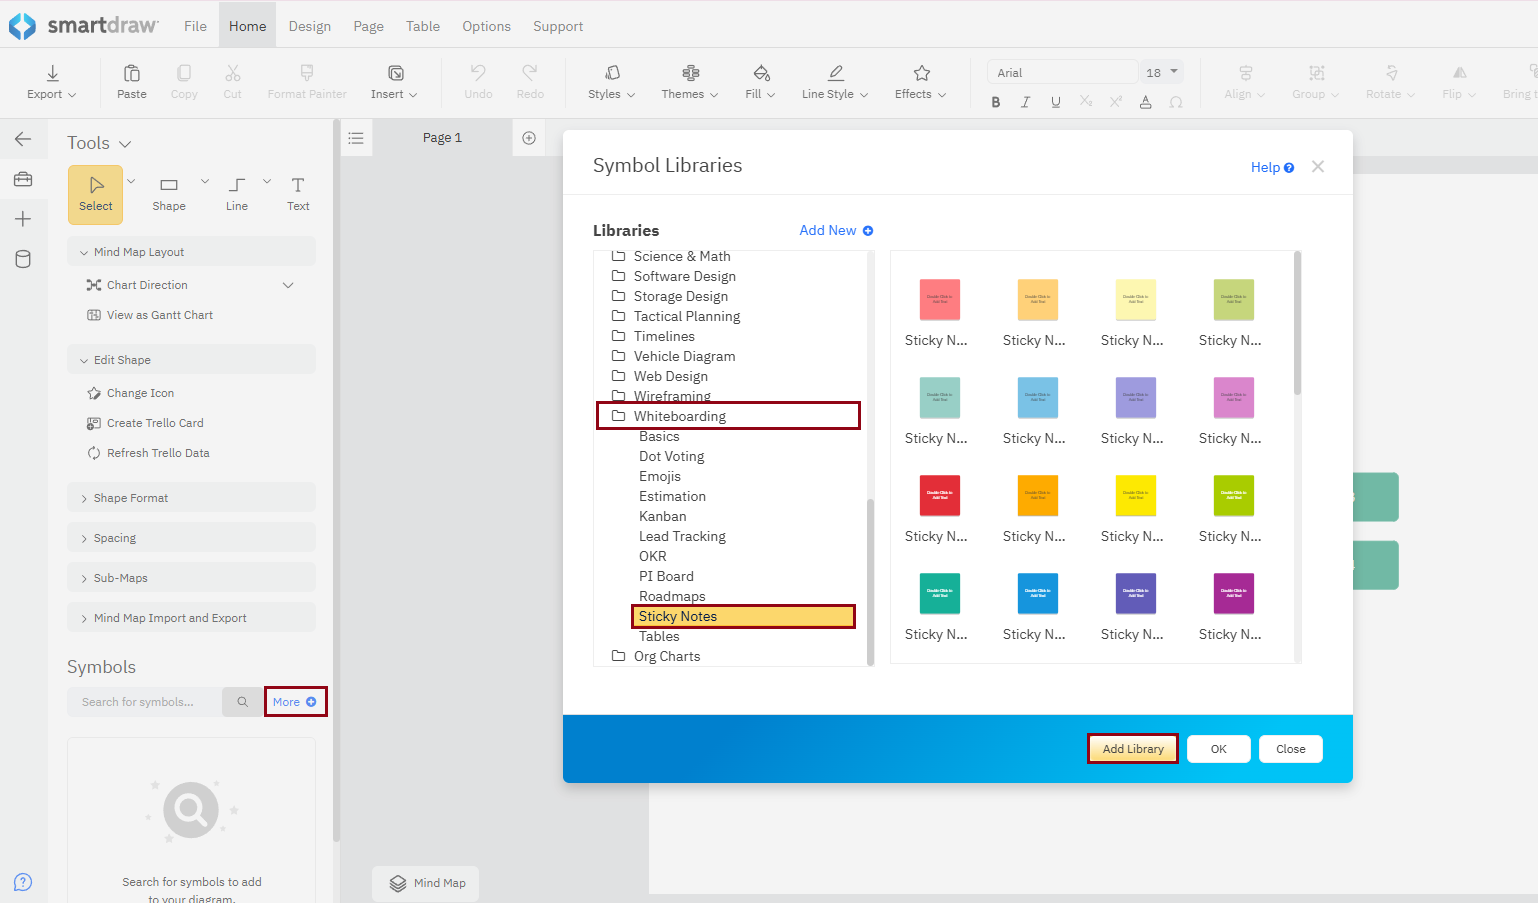Toggle bold text formatting
This screenshot has width=1538, height=903.
click(995, 102)
